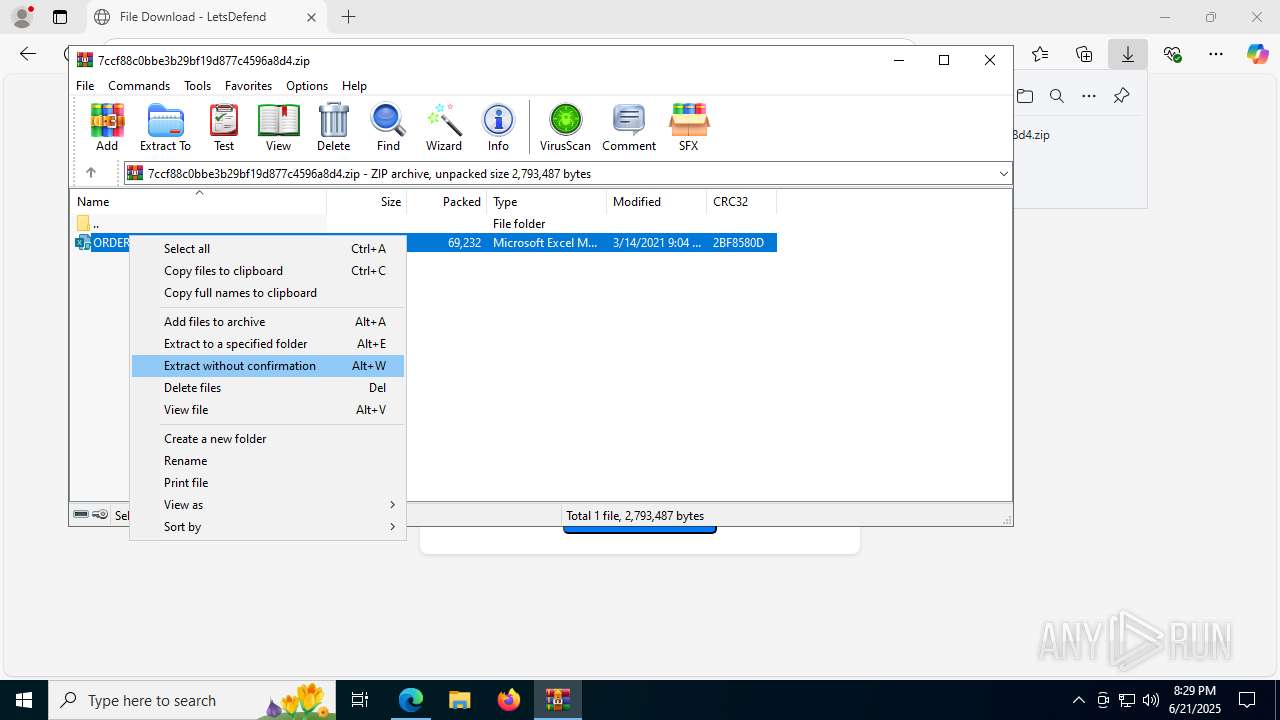Pin the Edge downloads panel
This screenshot has width=1280, height=720.
(x=1121, y=96)
